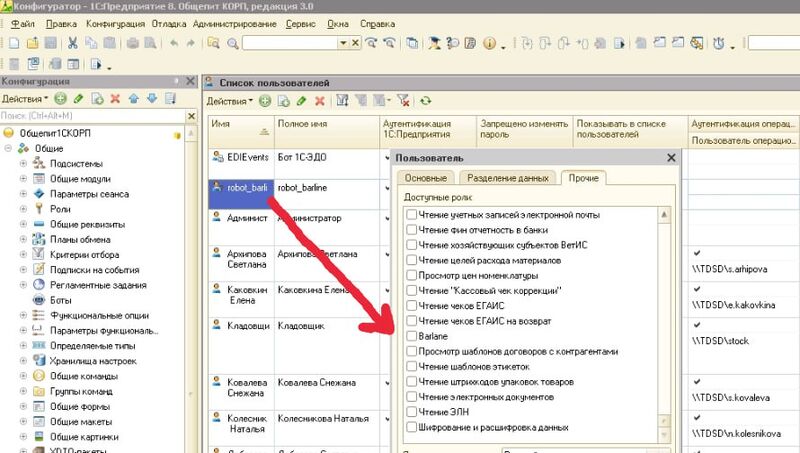This screenshot has width=800, height=453.
Task: Open the Сервис menu
Action: coord(301,24)
